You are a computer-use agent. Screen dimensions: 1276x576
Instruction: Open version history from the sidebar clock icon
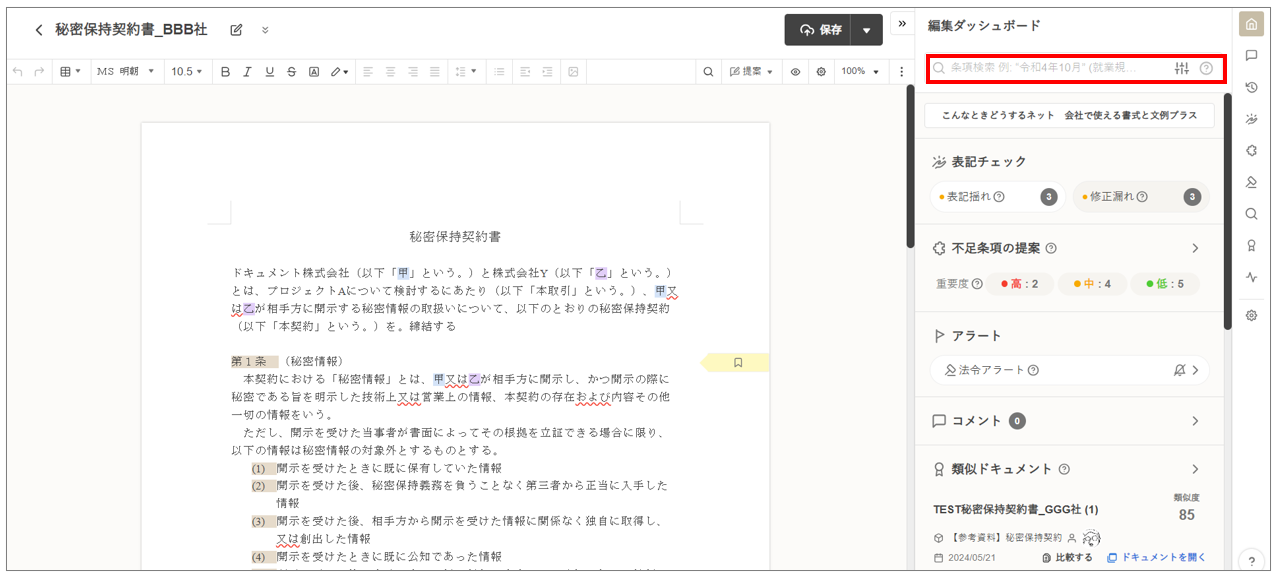[x=1251, y=87]
